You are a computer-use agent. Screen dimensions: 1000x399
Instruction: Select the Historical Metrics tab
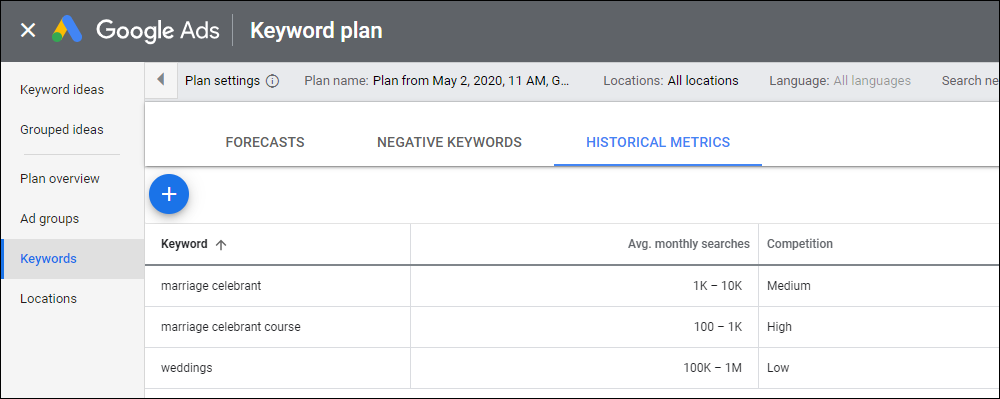click(x=658, y=142)
